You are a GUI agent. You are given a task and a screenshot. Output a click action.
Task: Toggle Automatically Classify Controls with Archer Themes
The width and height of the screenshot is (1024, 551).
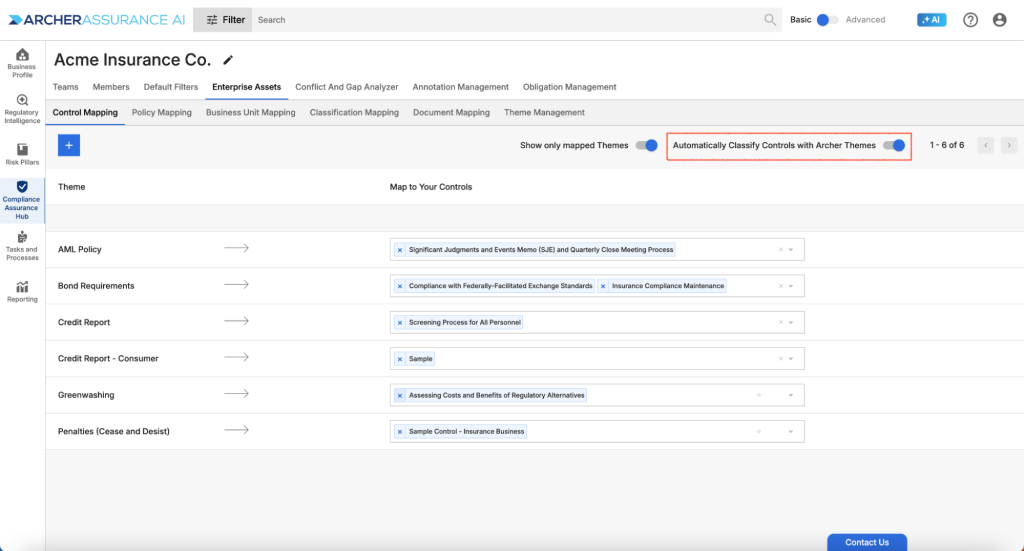pos(894,145)
